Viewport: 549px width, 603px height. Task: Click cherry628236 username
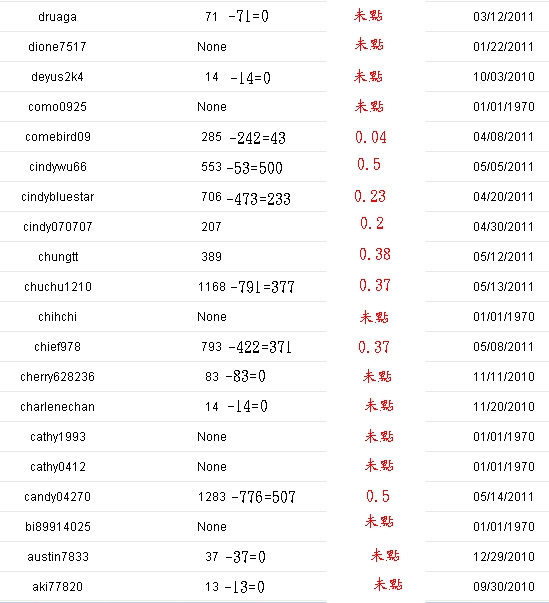[57, 376]
